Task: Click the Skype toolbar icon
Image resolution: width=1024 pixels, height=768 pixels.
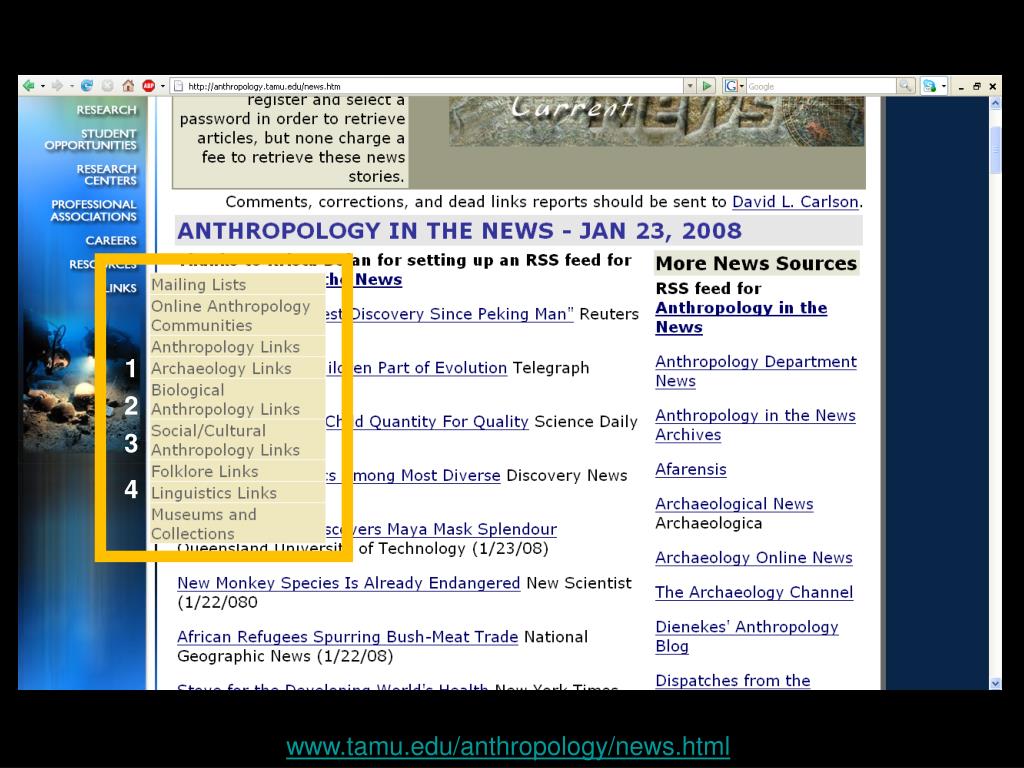Action: tap(929, 86)
